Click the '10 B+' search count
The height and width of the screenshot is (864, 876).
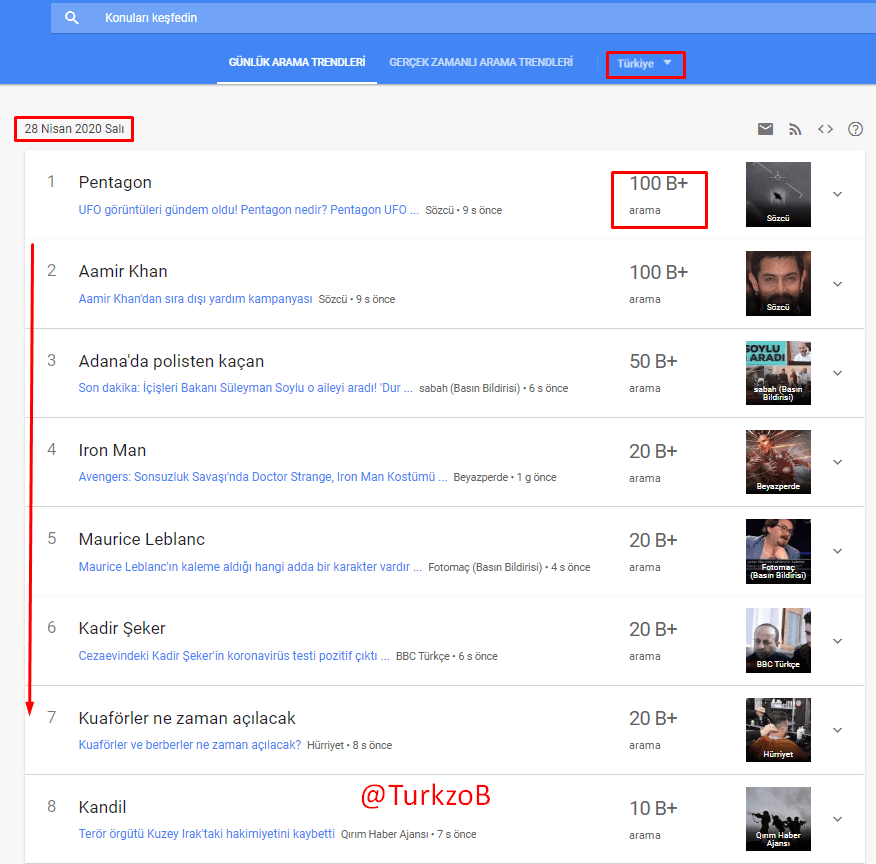(x=653, y=808)
